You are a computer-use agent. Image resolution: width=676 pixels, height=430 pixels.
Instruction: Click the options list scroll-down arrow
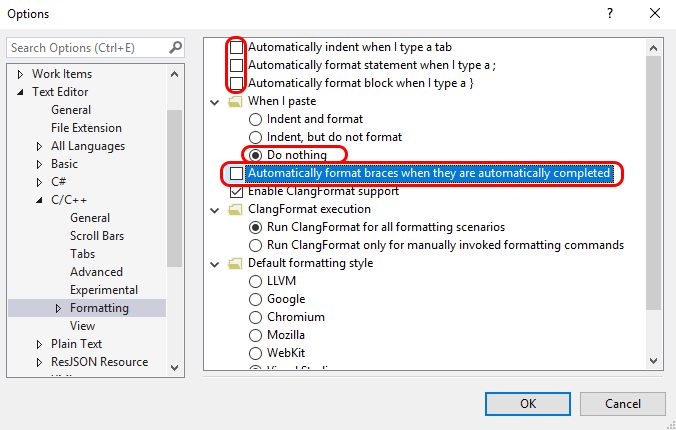654,361
